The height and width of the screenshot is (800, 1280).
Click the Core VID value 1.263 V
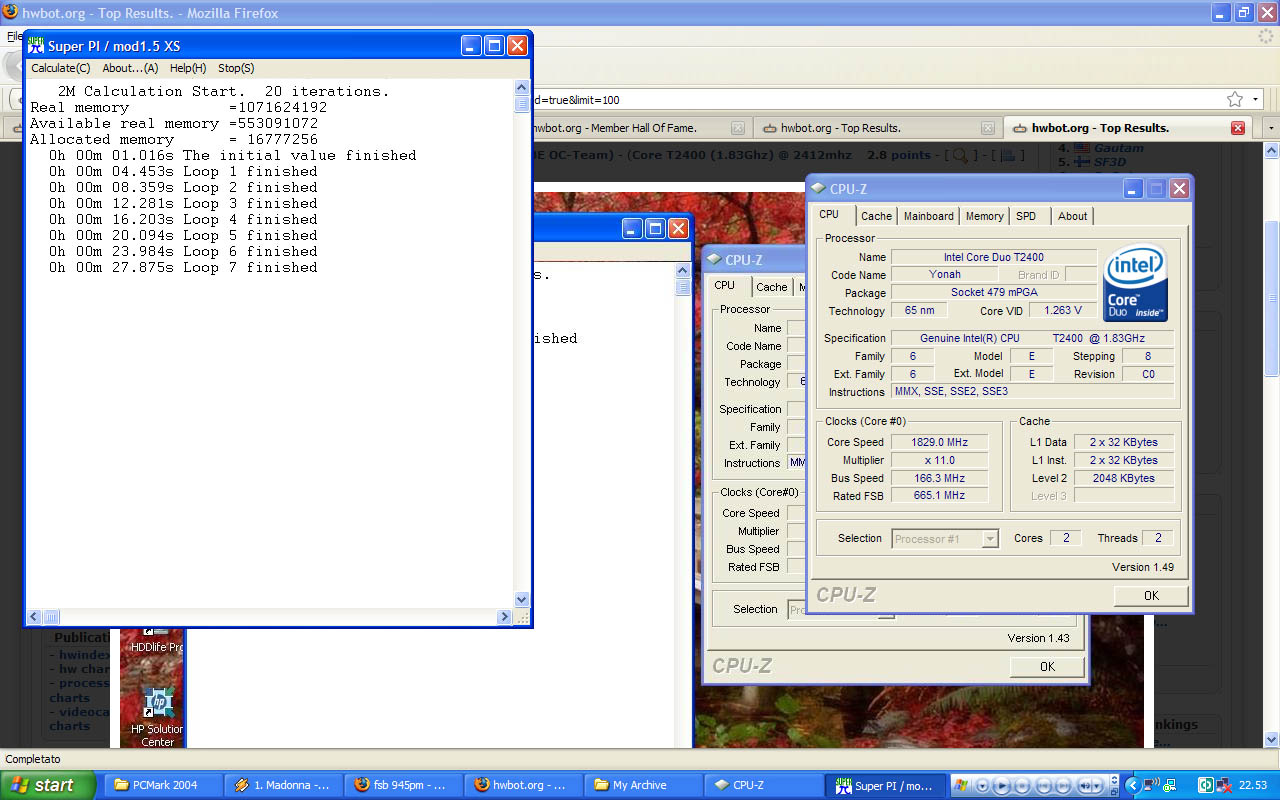click(x=1062, y=310)
